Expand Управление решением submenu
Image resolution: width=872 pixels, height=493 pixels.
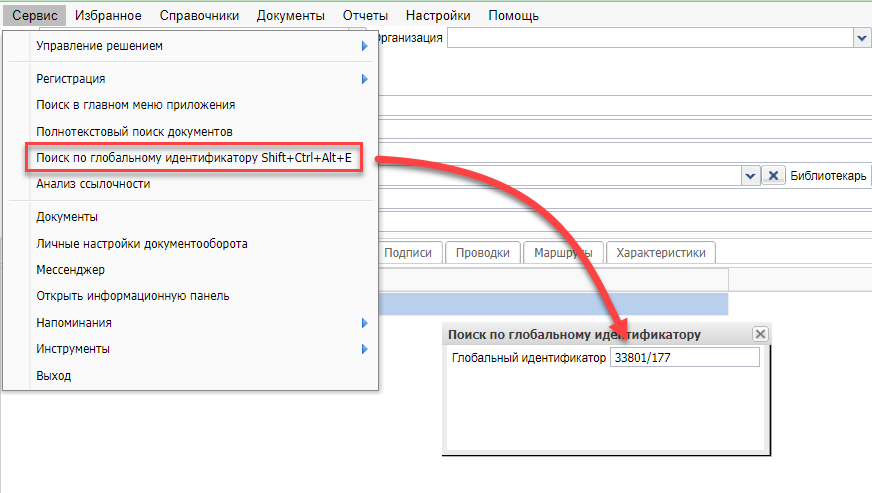pyautogui.click(x=365, y=46)
